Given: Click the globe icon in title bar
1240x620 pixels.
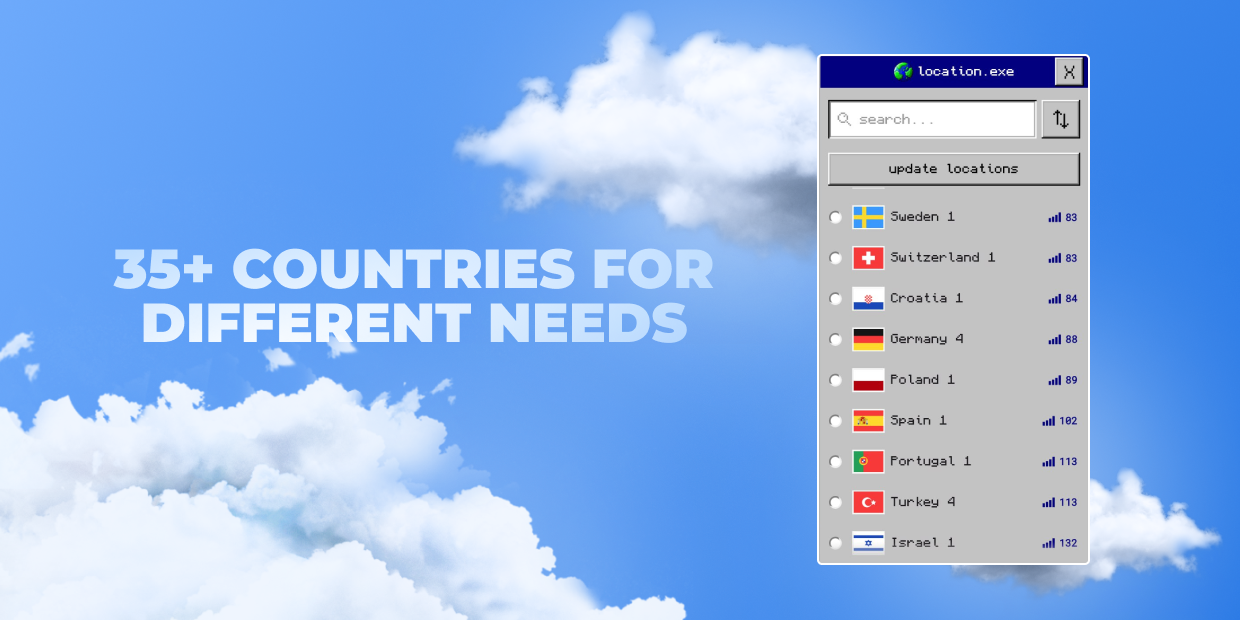Looking at the screenshot, I should coord(902,71).
